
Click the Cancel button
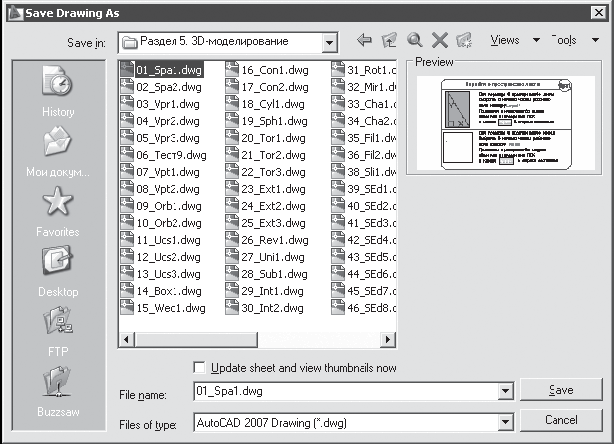(561, 420)
